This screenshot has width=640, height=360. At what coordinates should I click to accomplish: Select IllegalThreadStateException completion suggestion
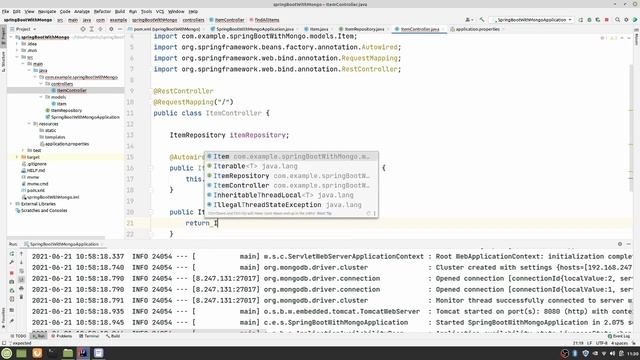tap(291, 205)
